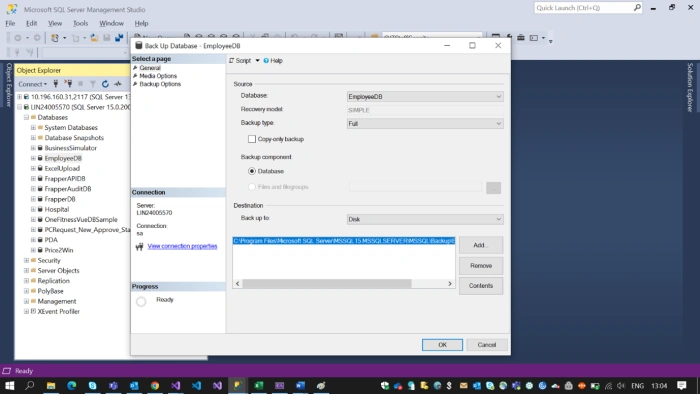Expand the Security folder node

coord(26,261)
